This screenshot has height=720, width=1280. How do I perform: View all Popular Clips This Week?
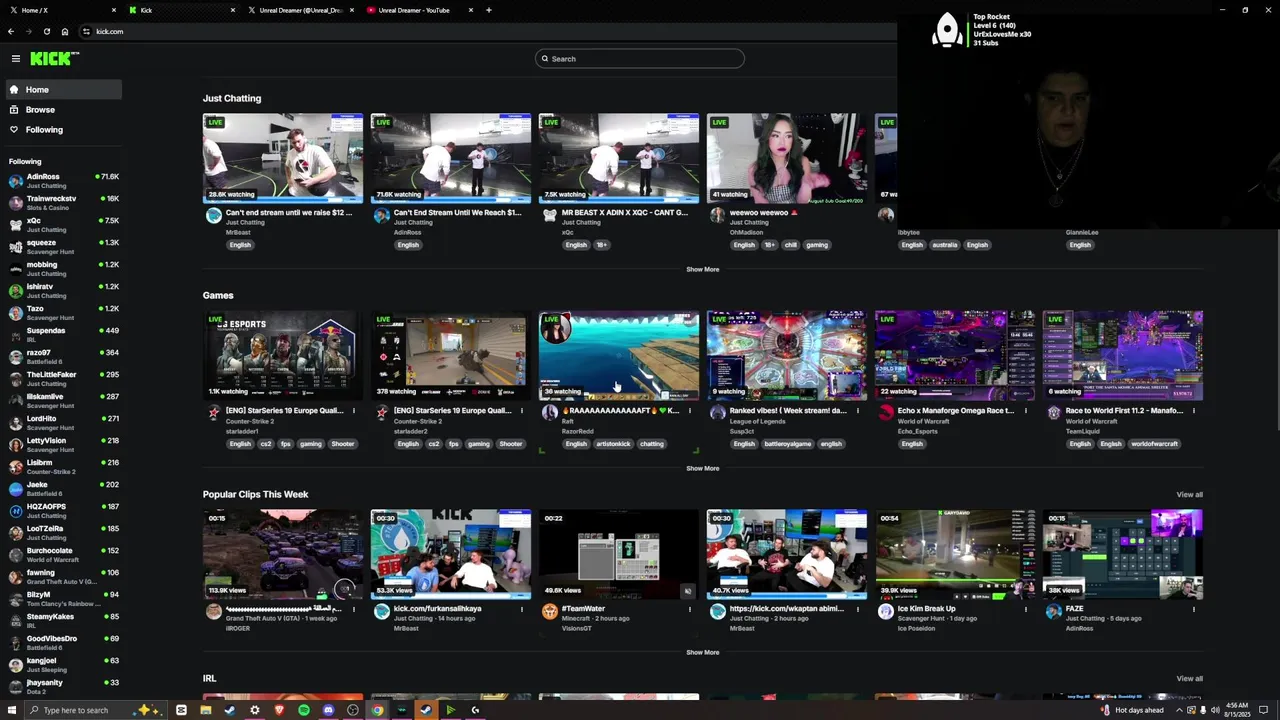coord(1189,495)
